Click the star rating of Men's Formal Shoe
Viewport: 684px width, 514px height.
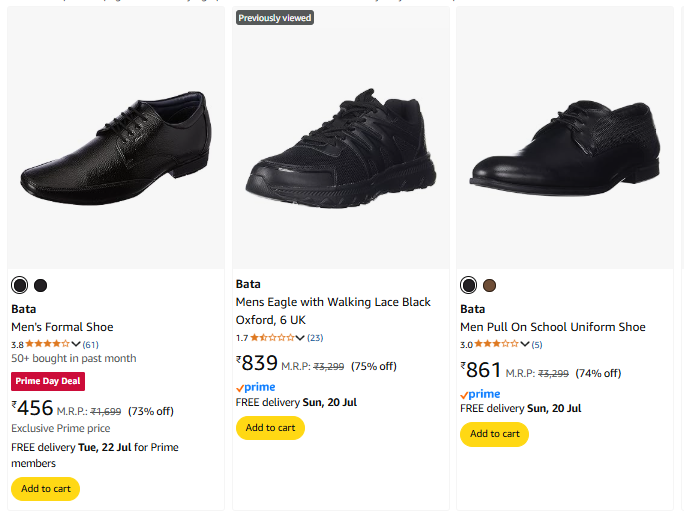coord(47,344)
